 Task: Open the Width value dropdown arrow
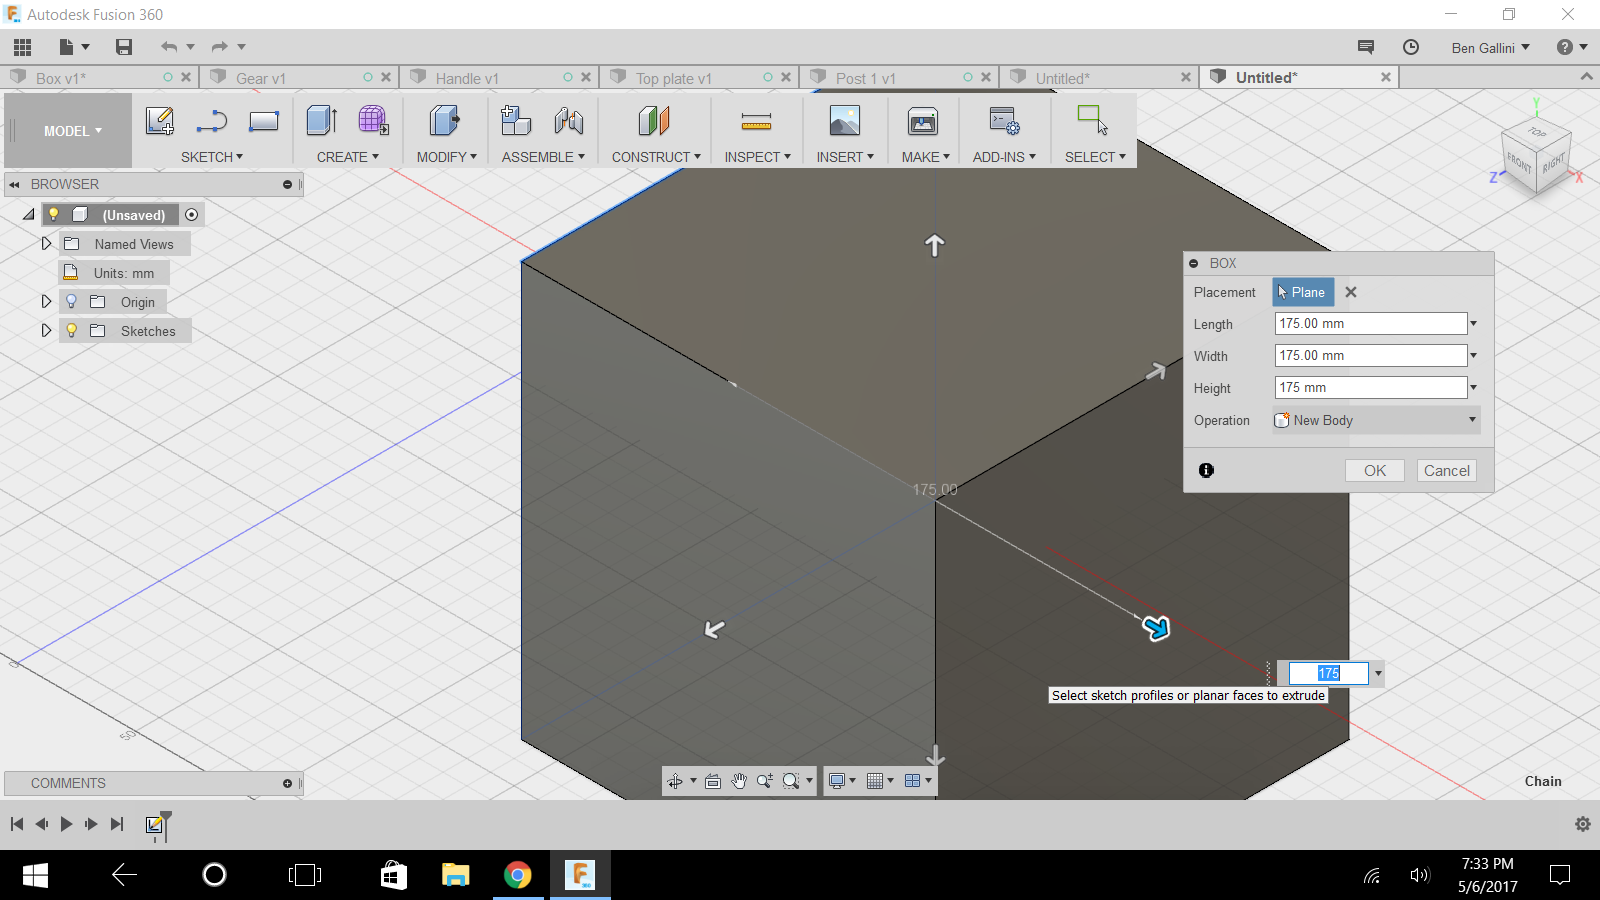coord(1473,355)
